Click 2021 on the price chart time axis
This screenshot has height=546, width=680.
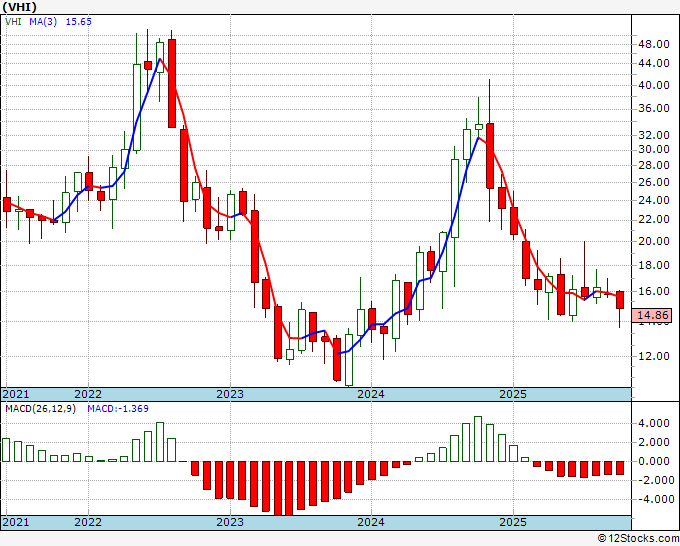[16, 394]
